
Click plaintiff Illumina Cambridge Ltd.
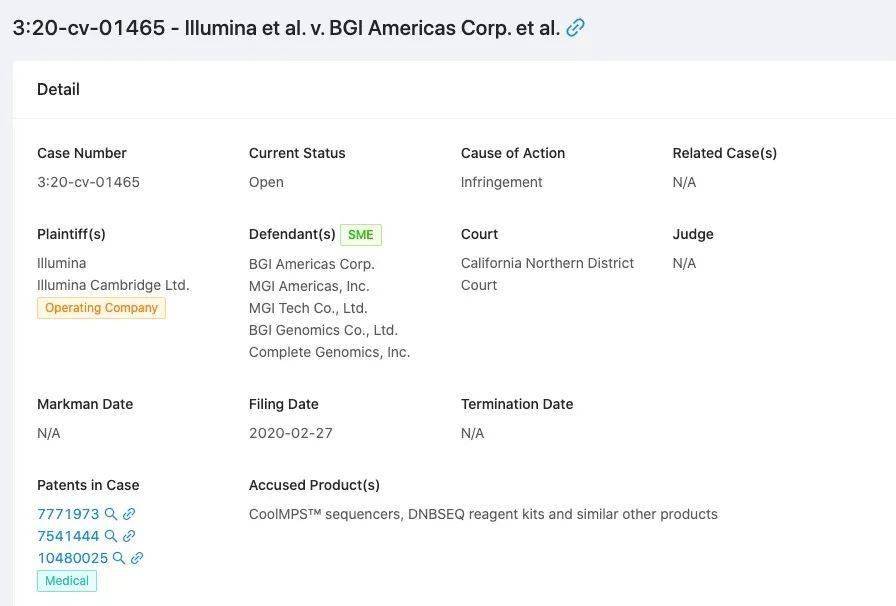pos(113,285)
